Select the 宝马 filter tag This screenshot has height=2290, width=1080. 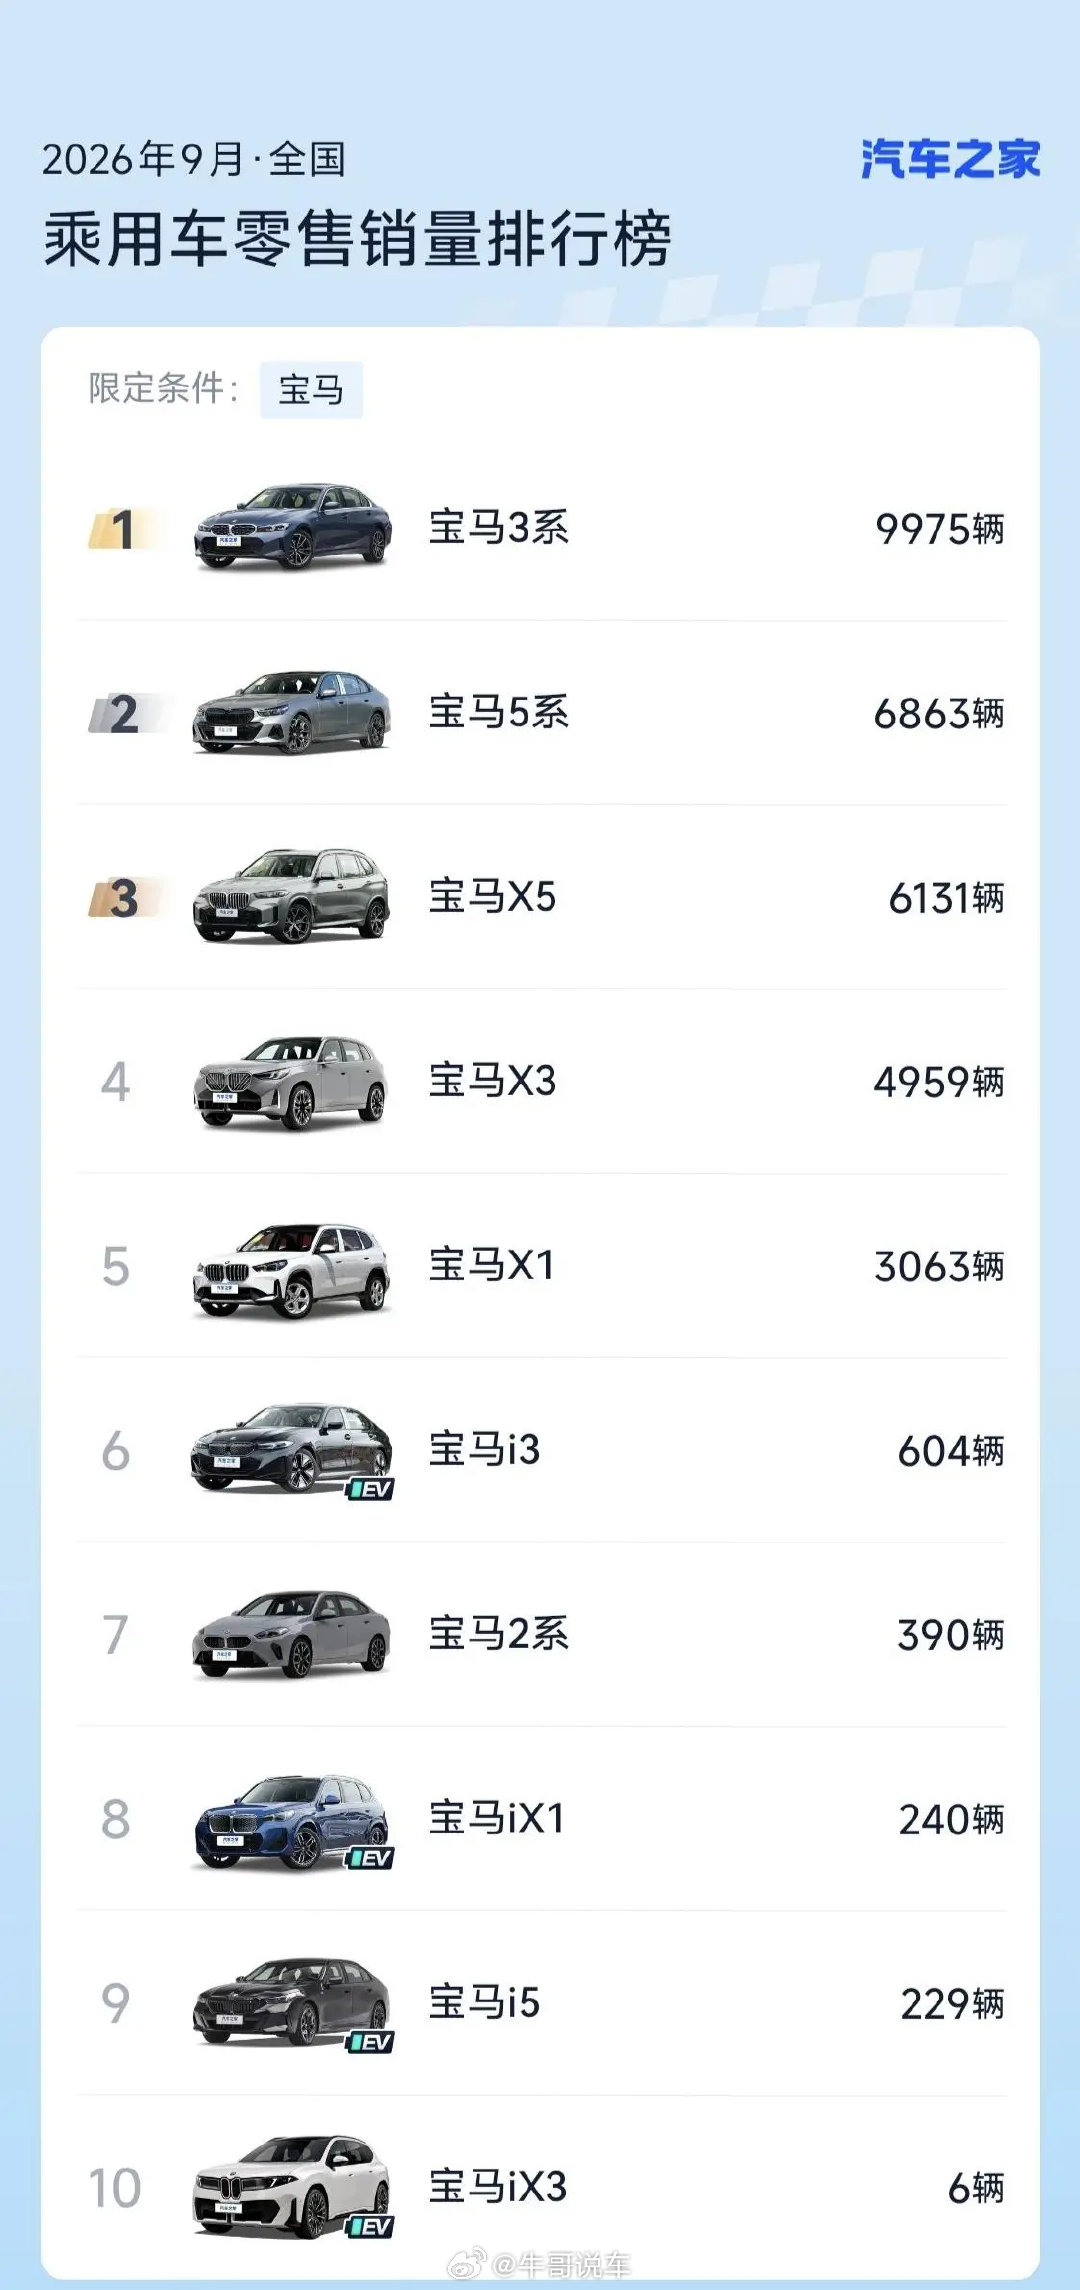pyautogui.click(x=311, y=389)
